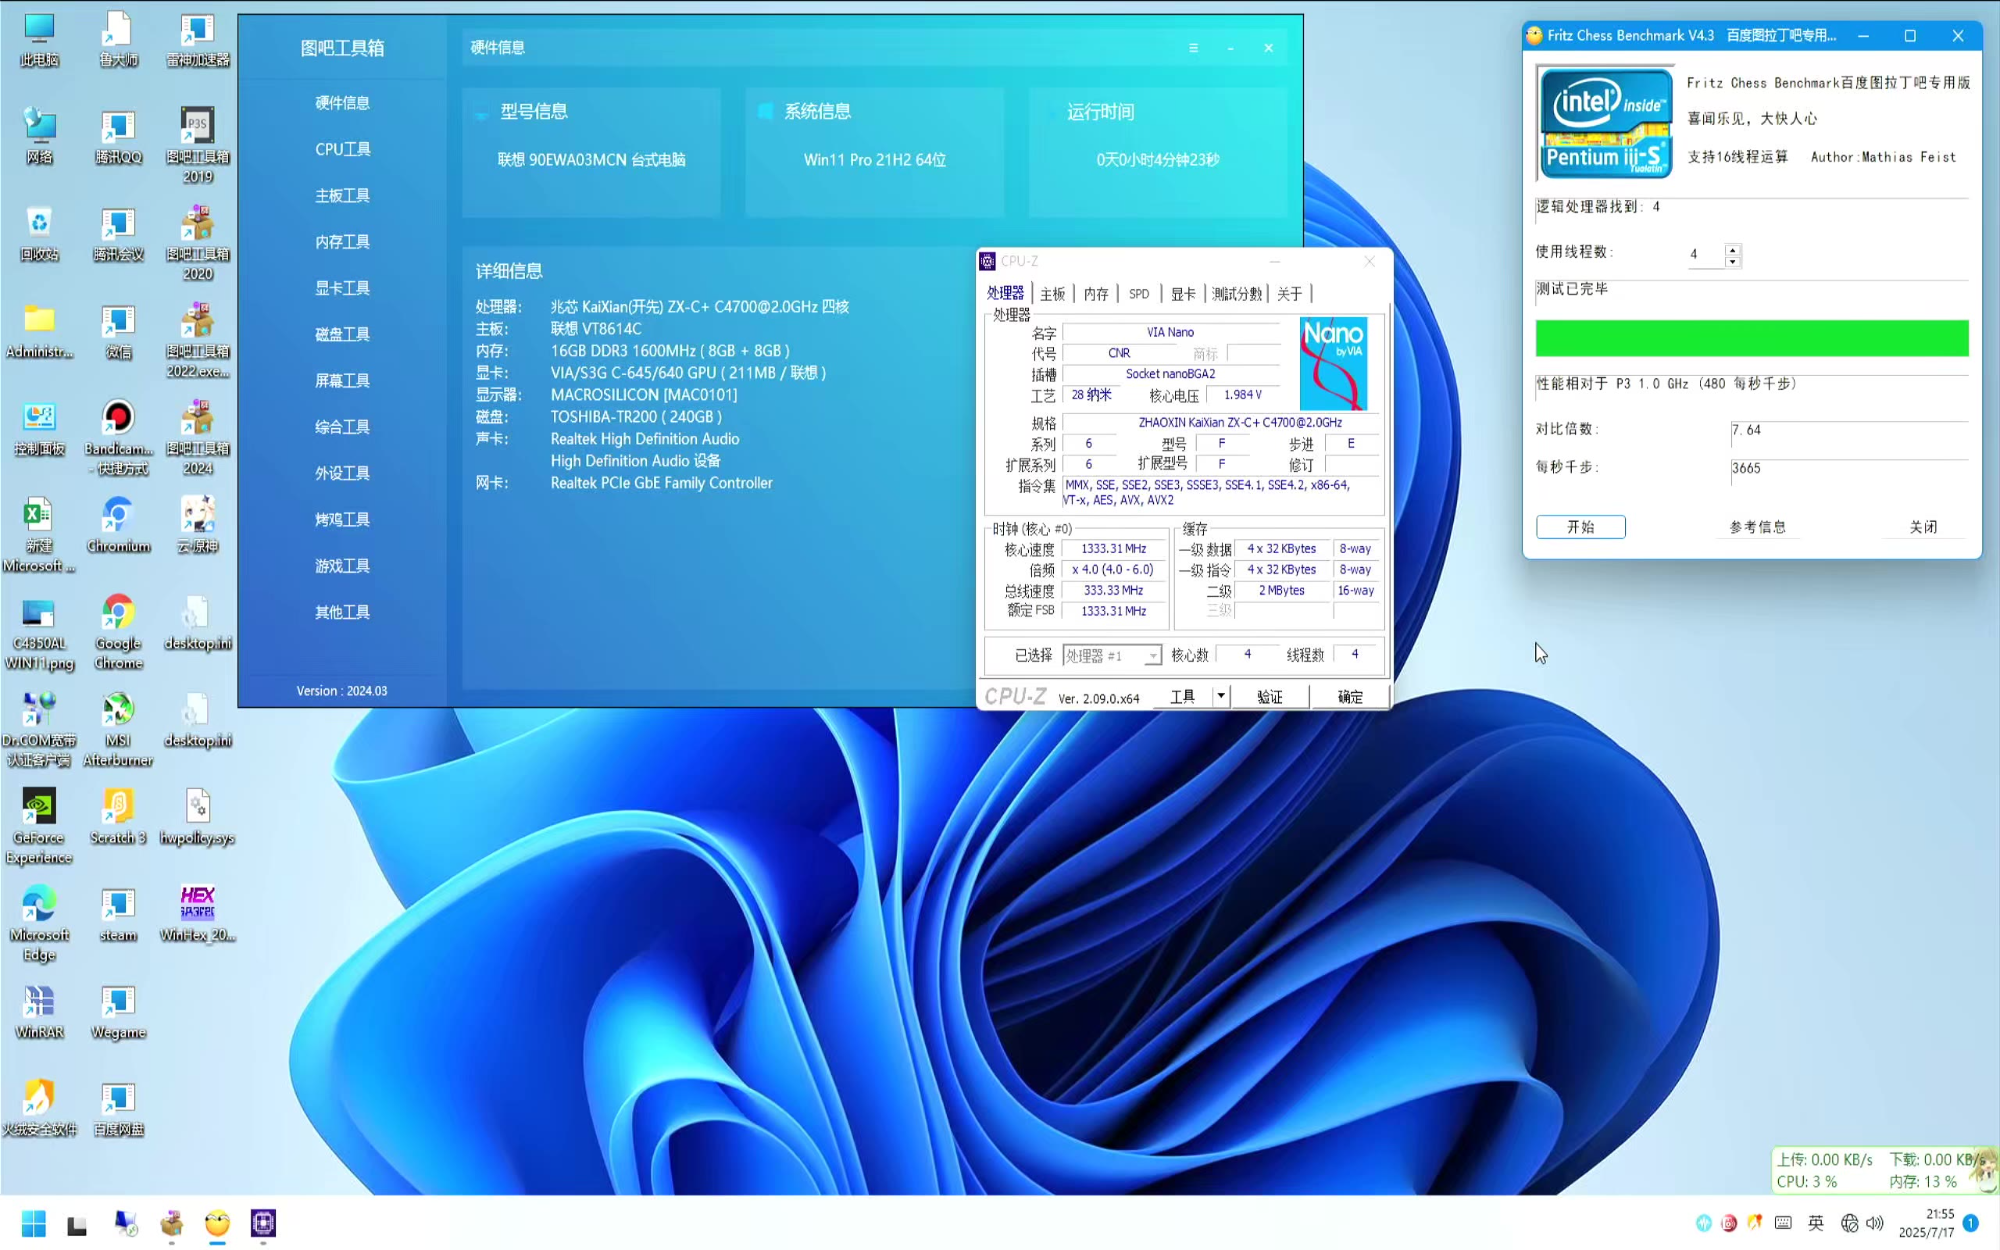2000x1250 pixels.
Task: Open the volume icon in system tray
Action: 1876,1223
